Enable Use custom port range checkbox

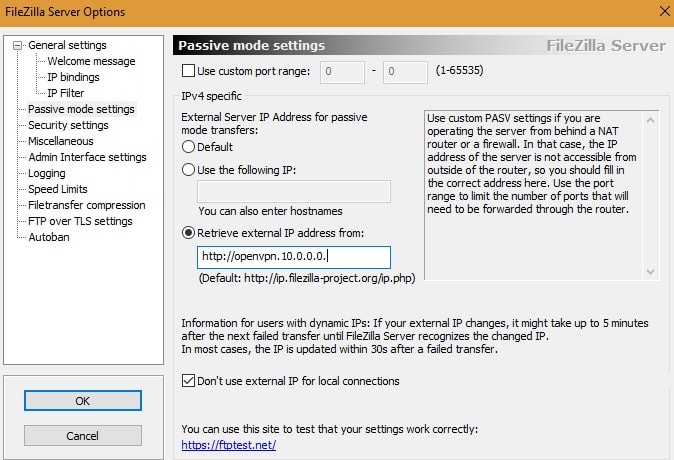(188, 71)
